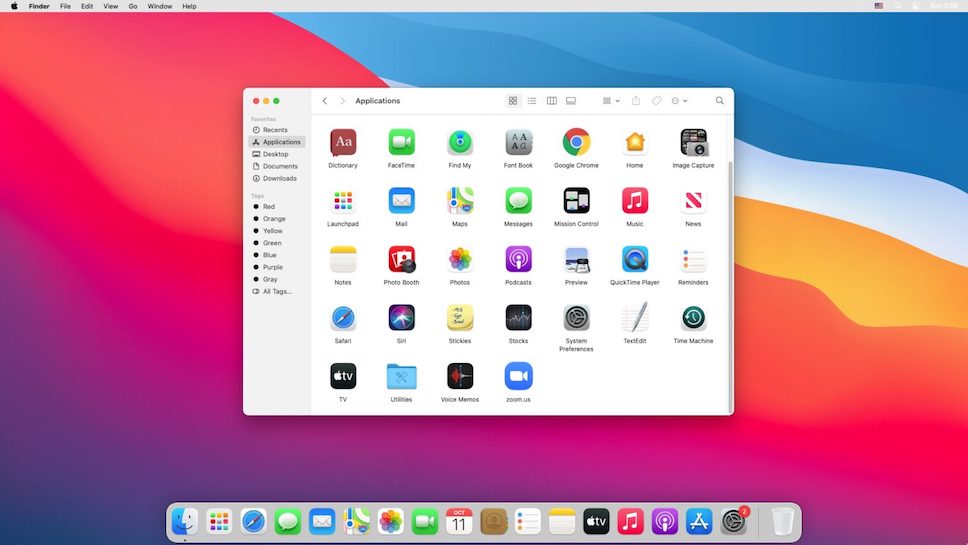Open Downloads in the sidebar

[x=276, y=178]
